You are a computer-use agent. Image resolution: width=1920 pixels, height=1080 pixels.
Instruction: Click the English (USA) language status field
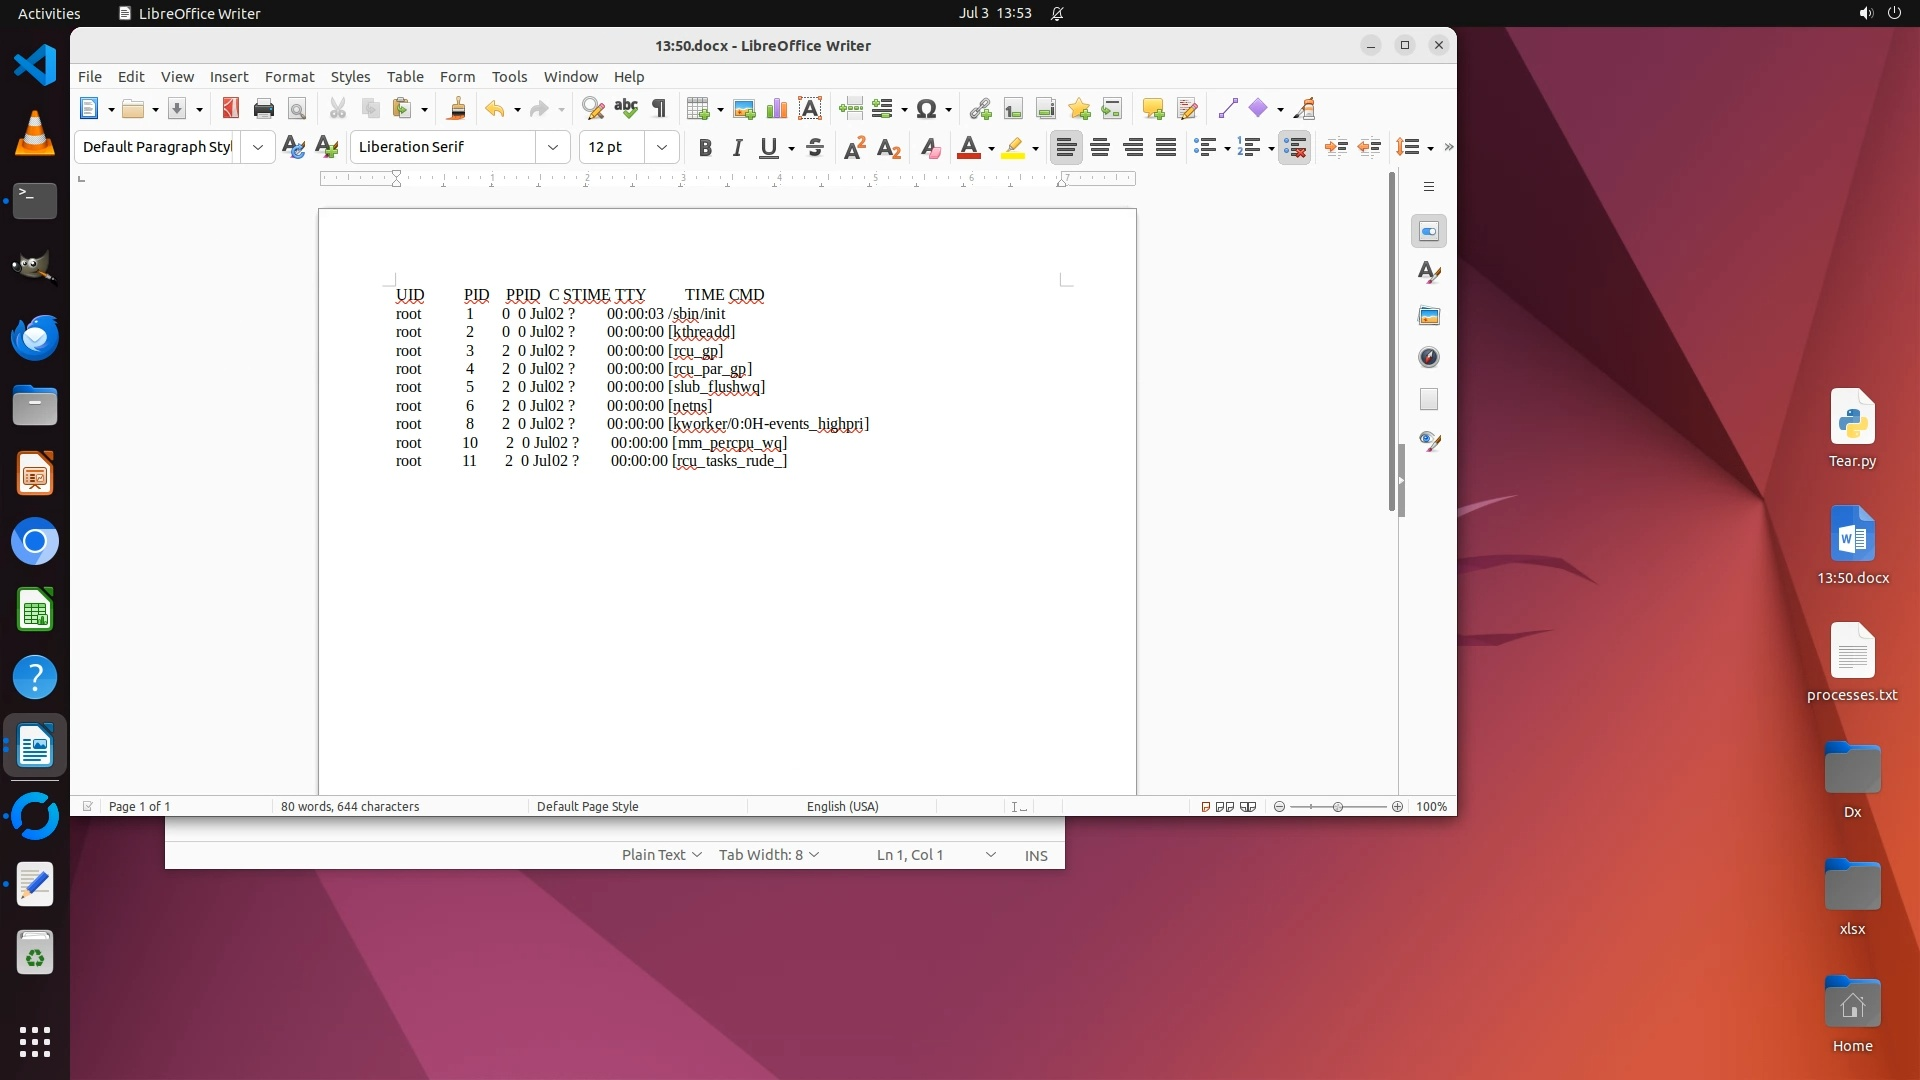click(x=842, y=807)
